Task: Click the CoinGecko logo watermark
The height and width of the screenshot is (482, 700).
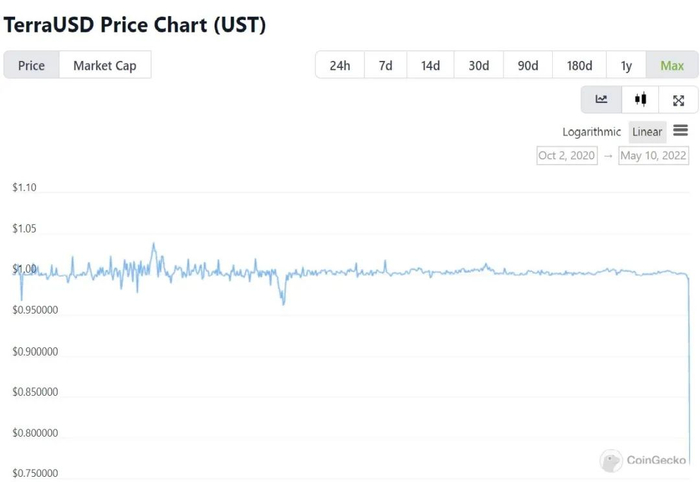Action: (x=644, y=461)
